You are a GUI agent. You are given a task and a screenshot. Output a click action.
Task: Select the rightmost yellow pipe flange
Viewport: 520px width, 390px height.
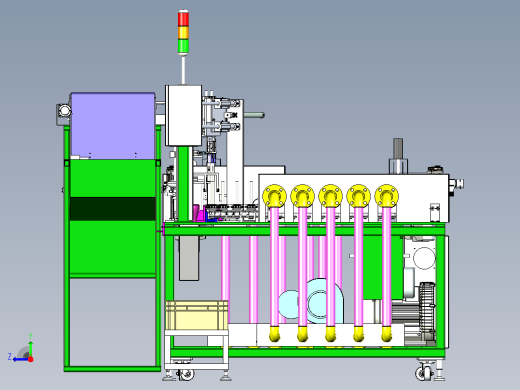pyautogui.click(x=387, y=196)
